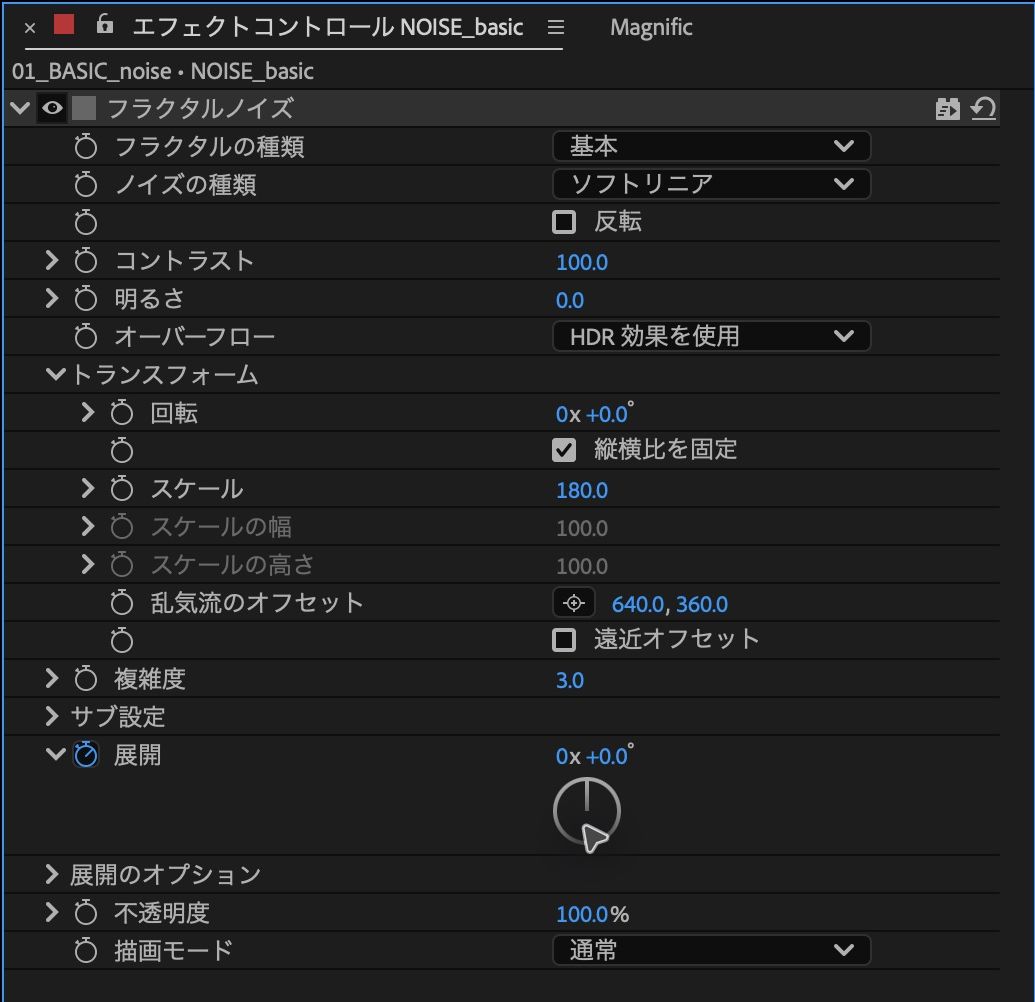Enable the 遠近オフセット checkbox
The height and width of the screenshot is (1002, 1035).
564,640
